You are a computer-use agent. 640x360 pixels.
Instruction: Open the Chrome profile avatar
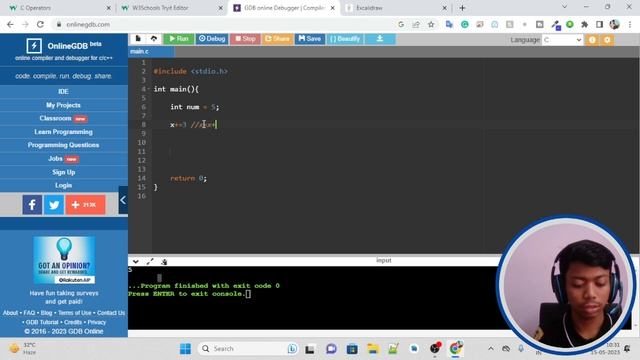[614, 24]
